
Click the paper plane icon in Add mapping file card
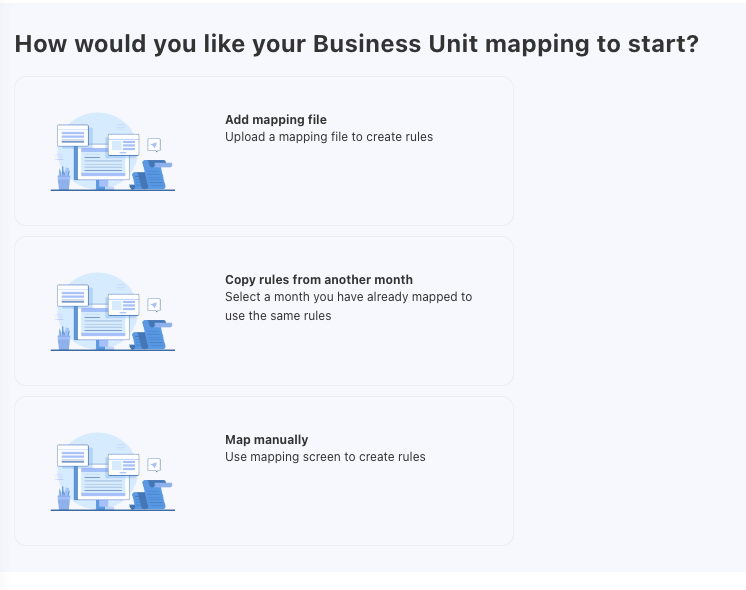click(x=154, y=145)
